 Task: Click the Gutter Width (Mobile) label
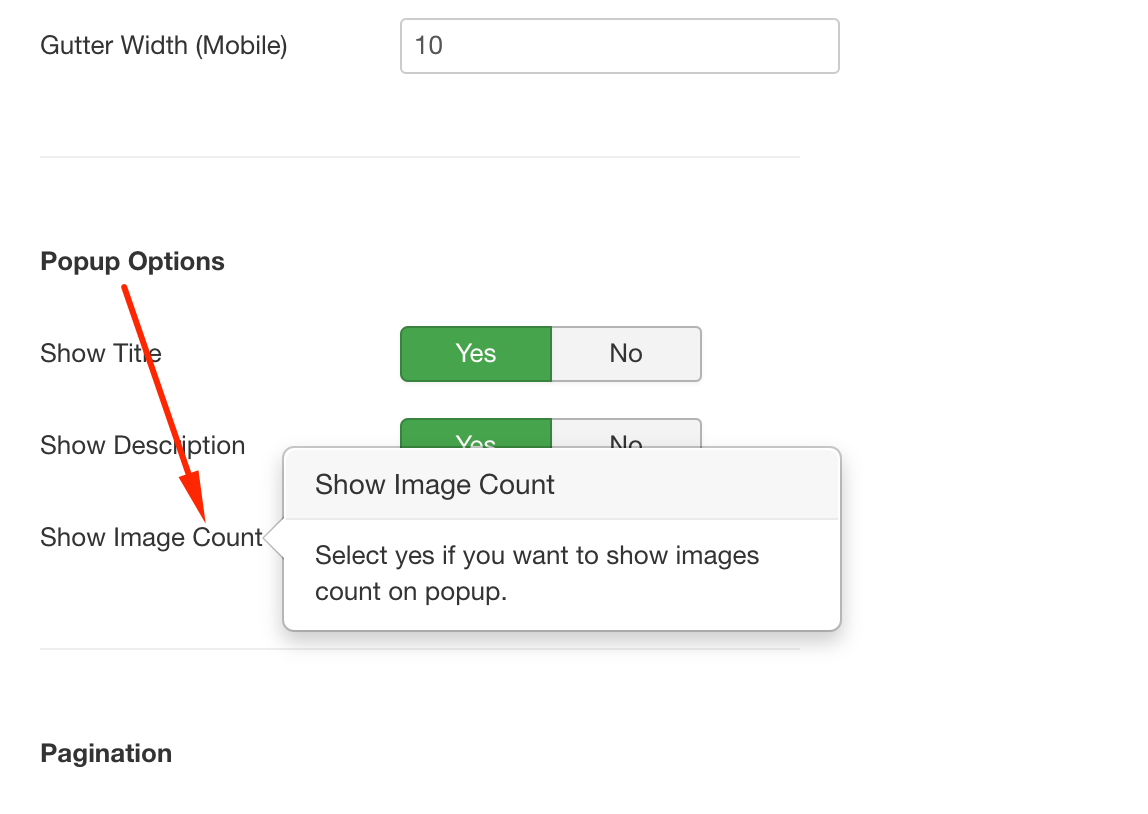[164, 46]
